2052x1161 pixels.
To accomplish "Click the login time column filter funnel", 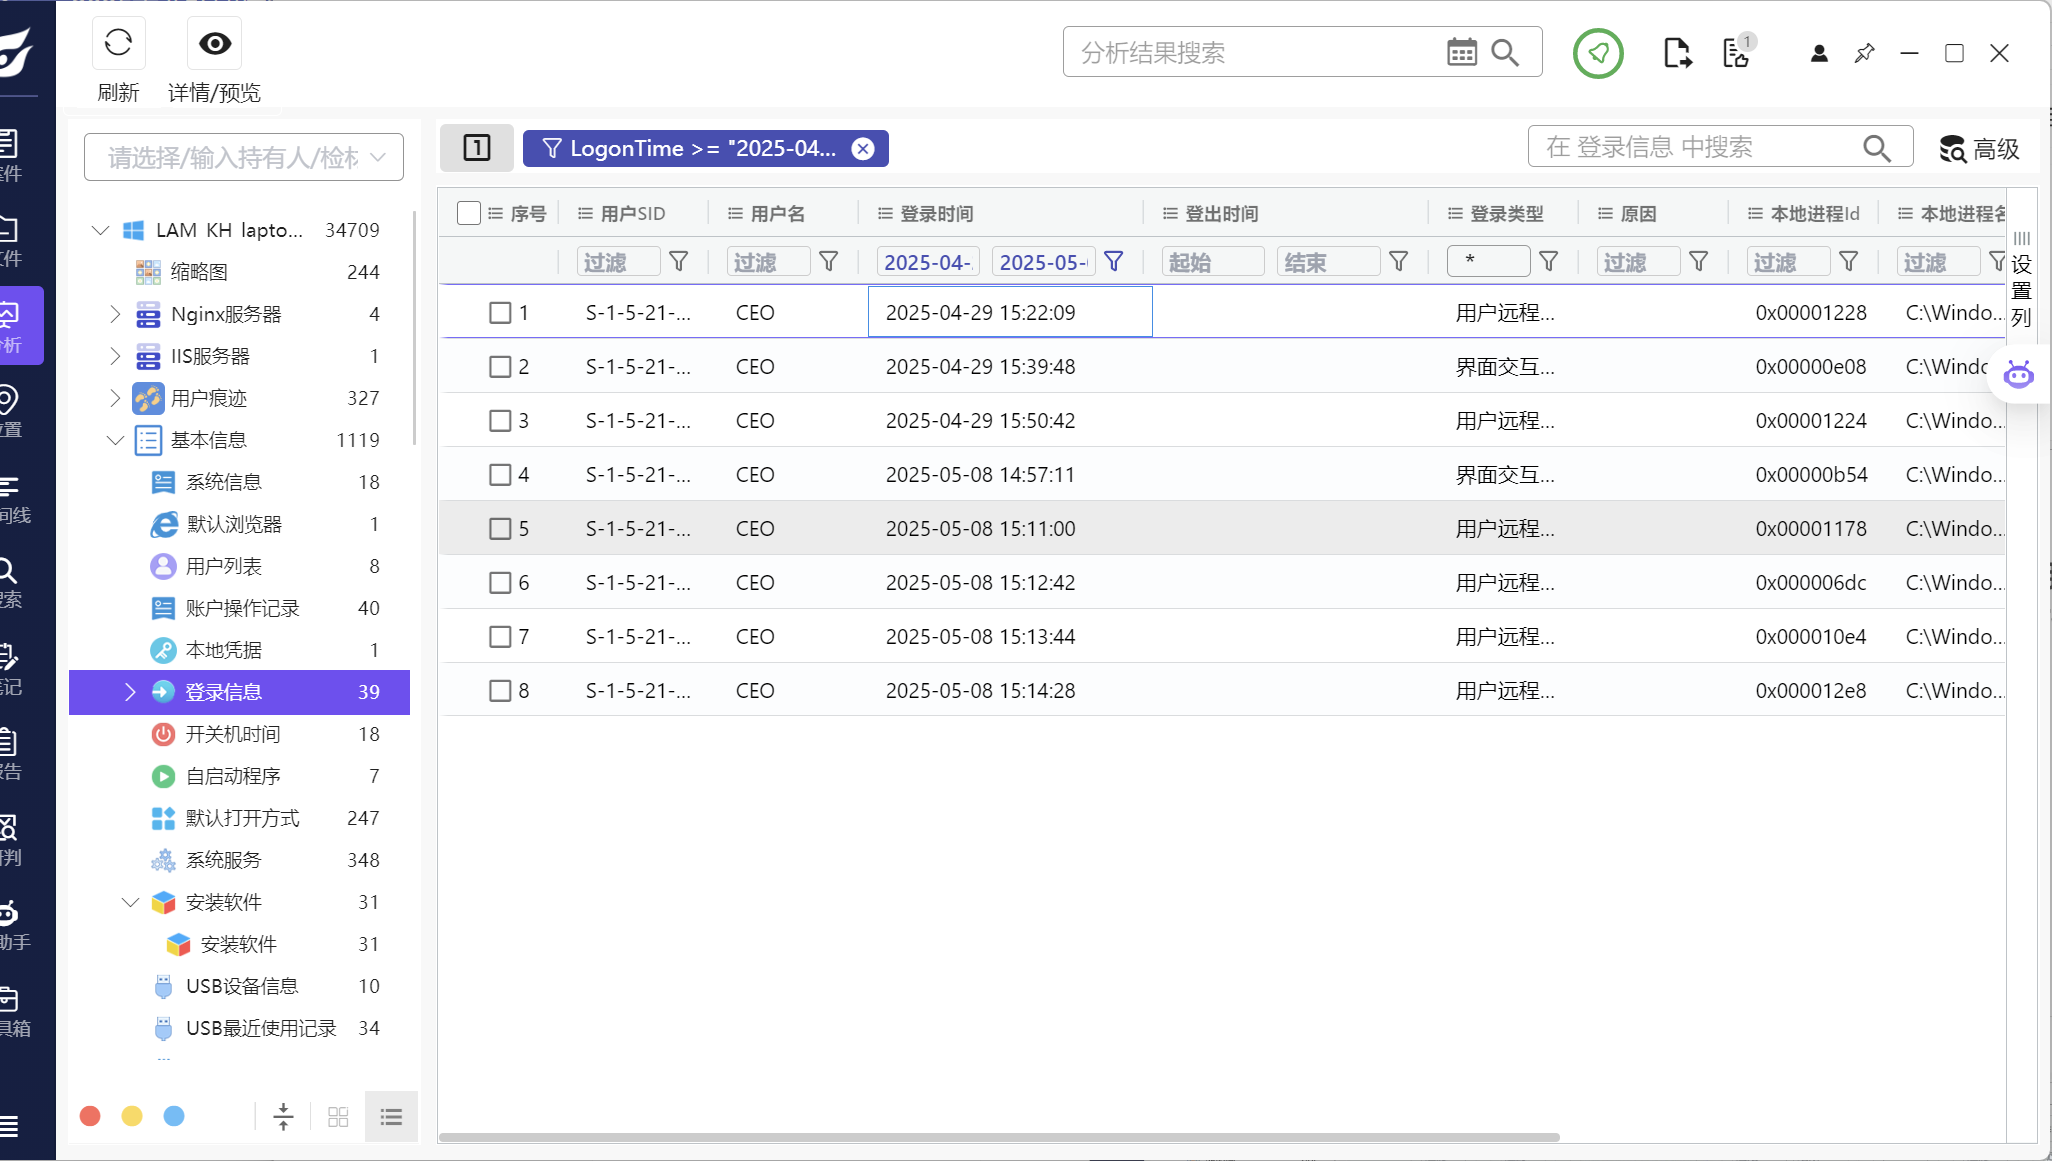I will click(1113, 262).
